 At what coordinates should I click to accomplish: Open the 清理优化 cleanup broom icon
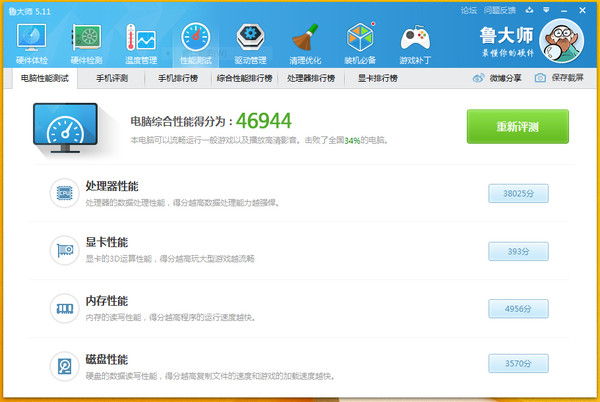305,37
